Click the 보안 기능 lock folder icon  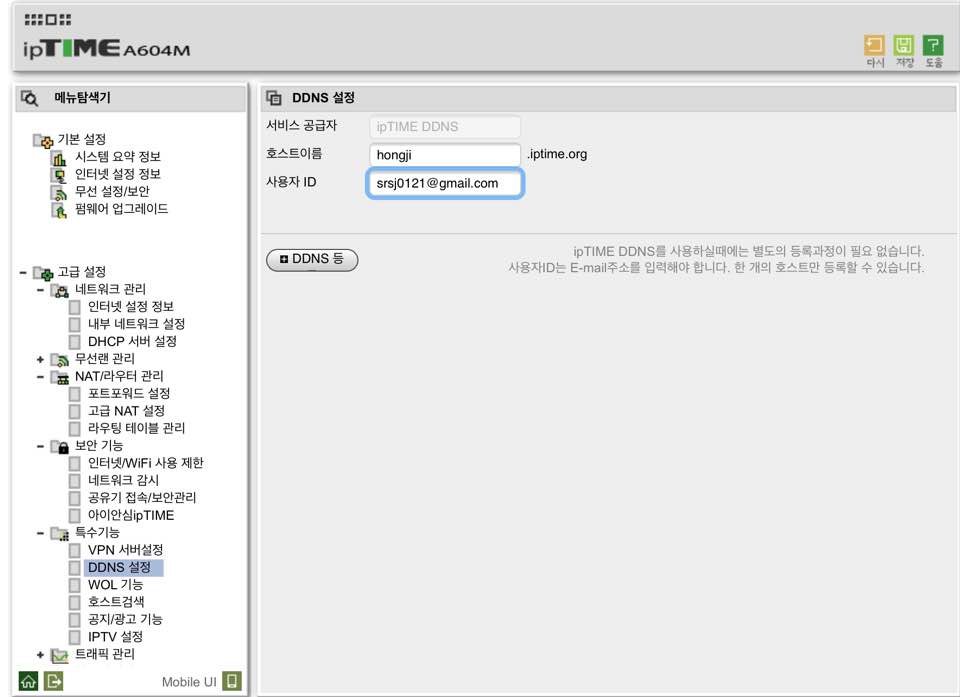(60, 446)
